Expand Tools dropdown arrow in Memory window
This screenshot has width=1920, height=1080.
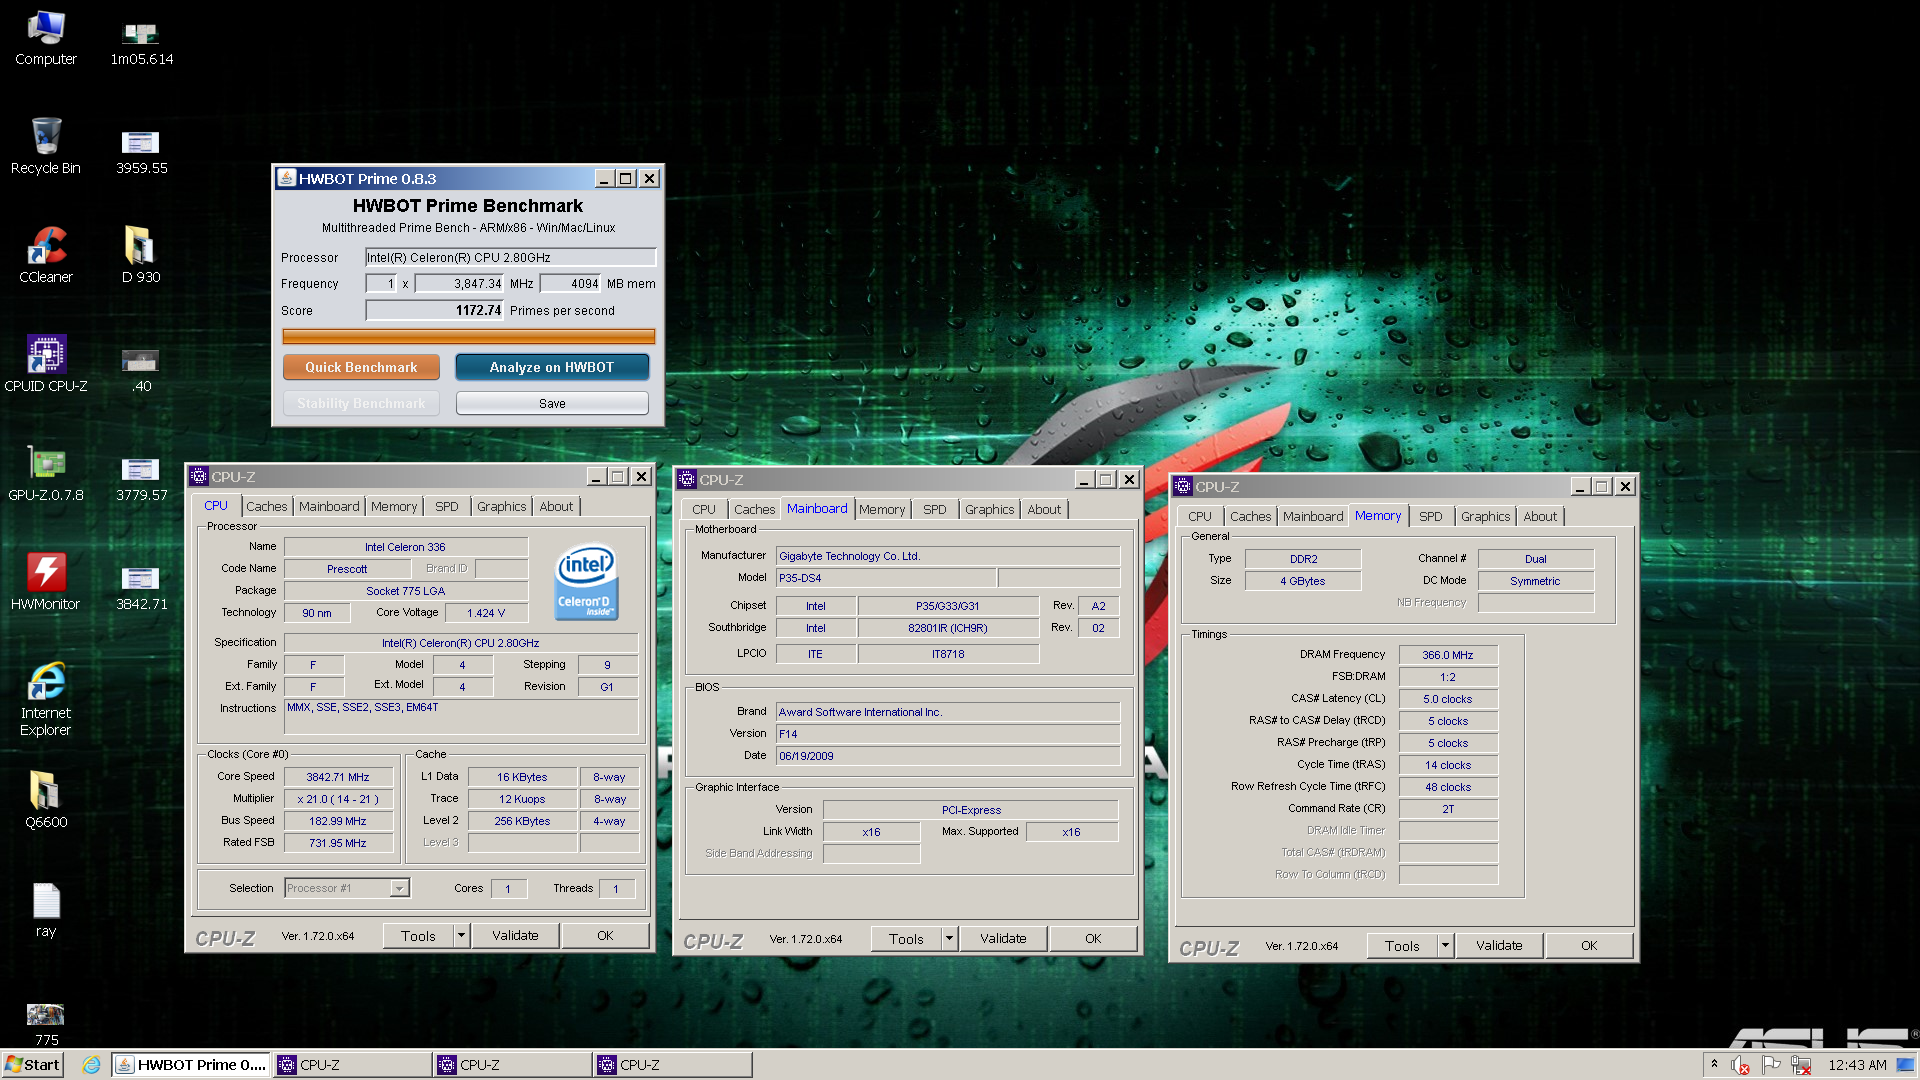1445,946
